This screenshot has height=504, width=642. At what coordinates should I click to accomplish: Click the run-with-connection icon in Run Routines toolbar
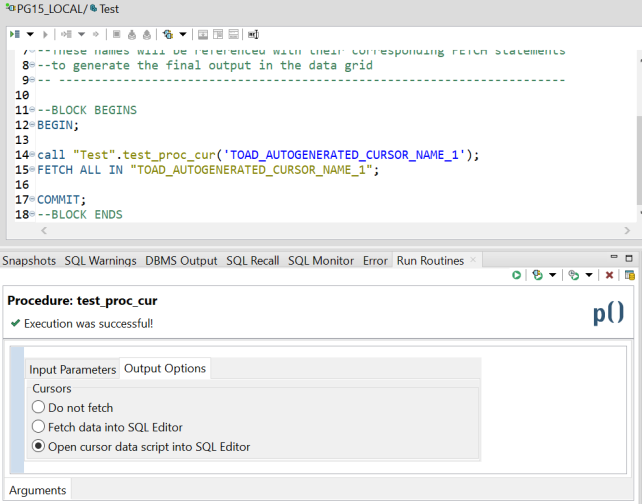pyautogui.click(x=537, y=275)
